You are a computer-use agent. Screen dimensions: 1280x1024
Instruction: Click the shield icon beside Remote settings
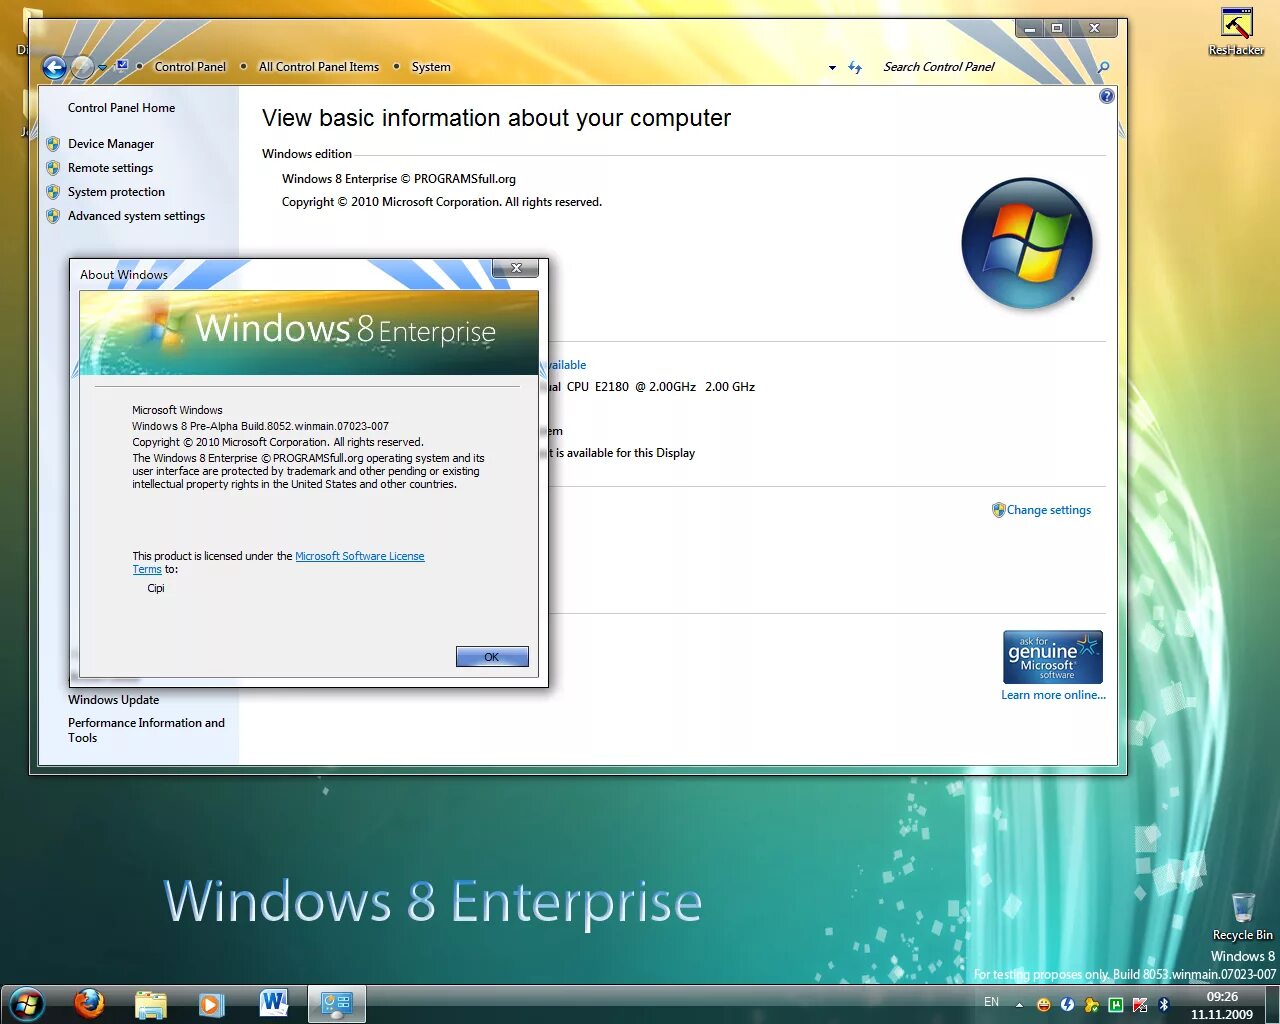point(53,168)
